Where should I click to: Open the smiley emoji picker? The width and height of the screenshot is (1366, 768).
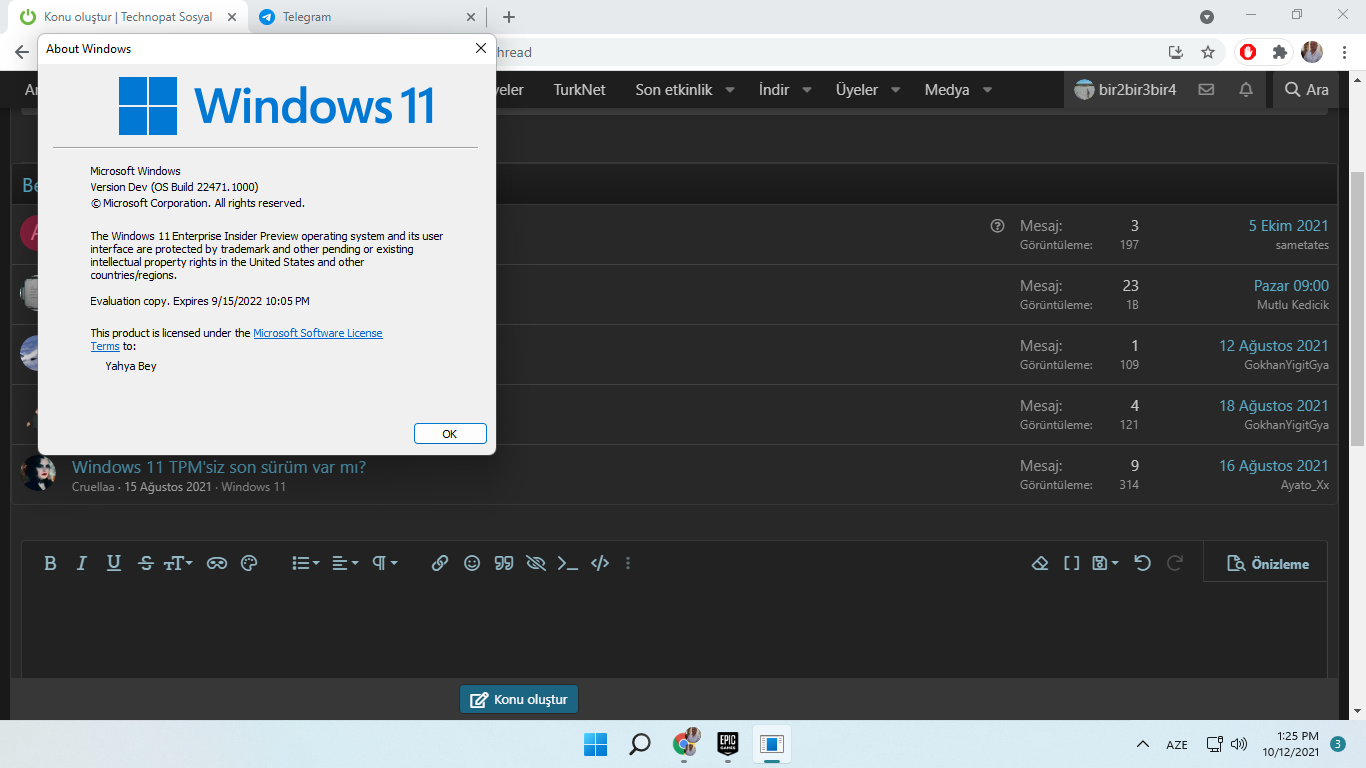(x=472, y=563)
